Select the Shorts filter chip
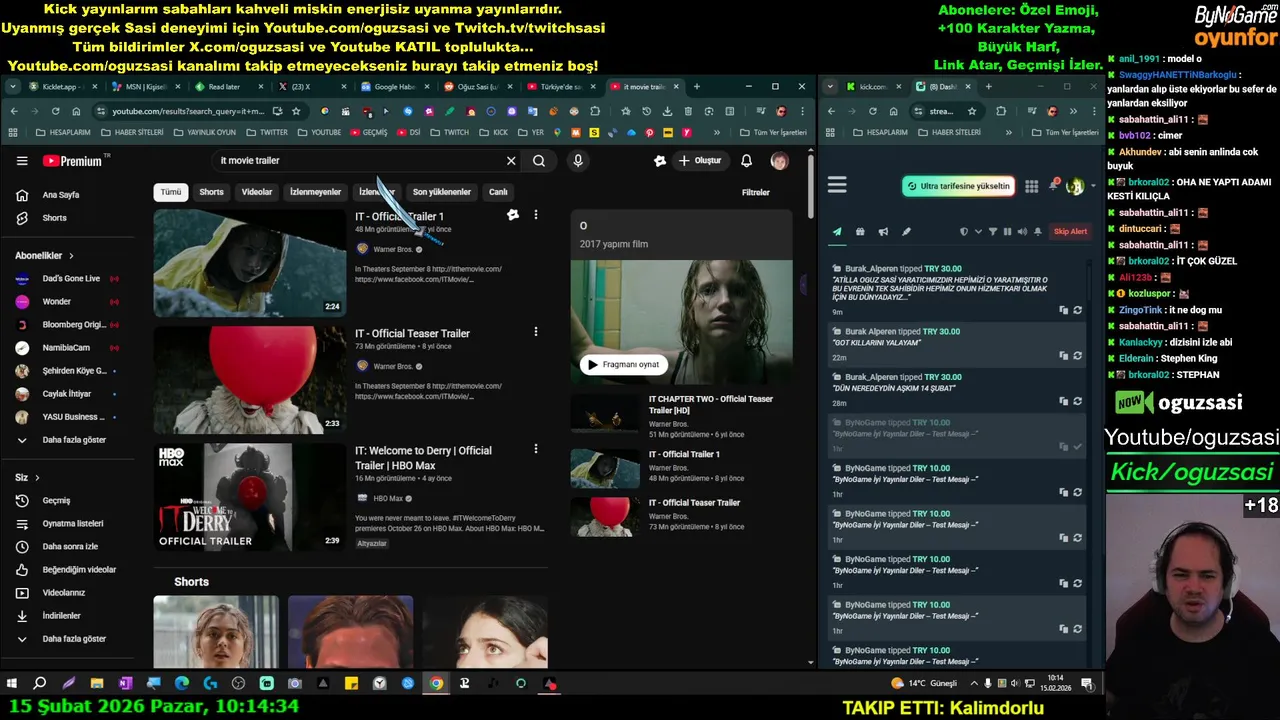The height and width of the screenshot is (720, 1280). (211, 192)
